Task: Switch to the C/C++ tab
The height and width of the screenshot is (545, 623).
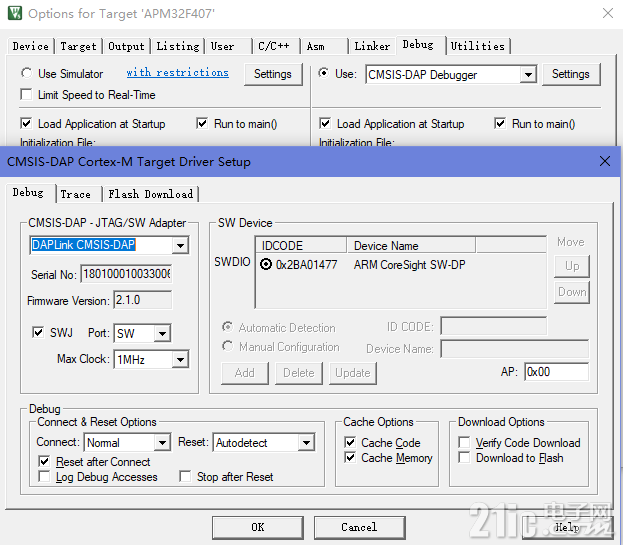Action: pyautogui.click(x=277, y=46)
